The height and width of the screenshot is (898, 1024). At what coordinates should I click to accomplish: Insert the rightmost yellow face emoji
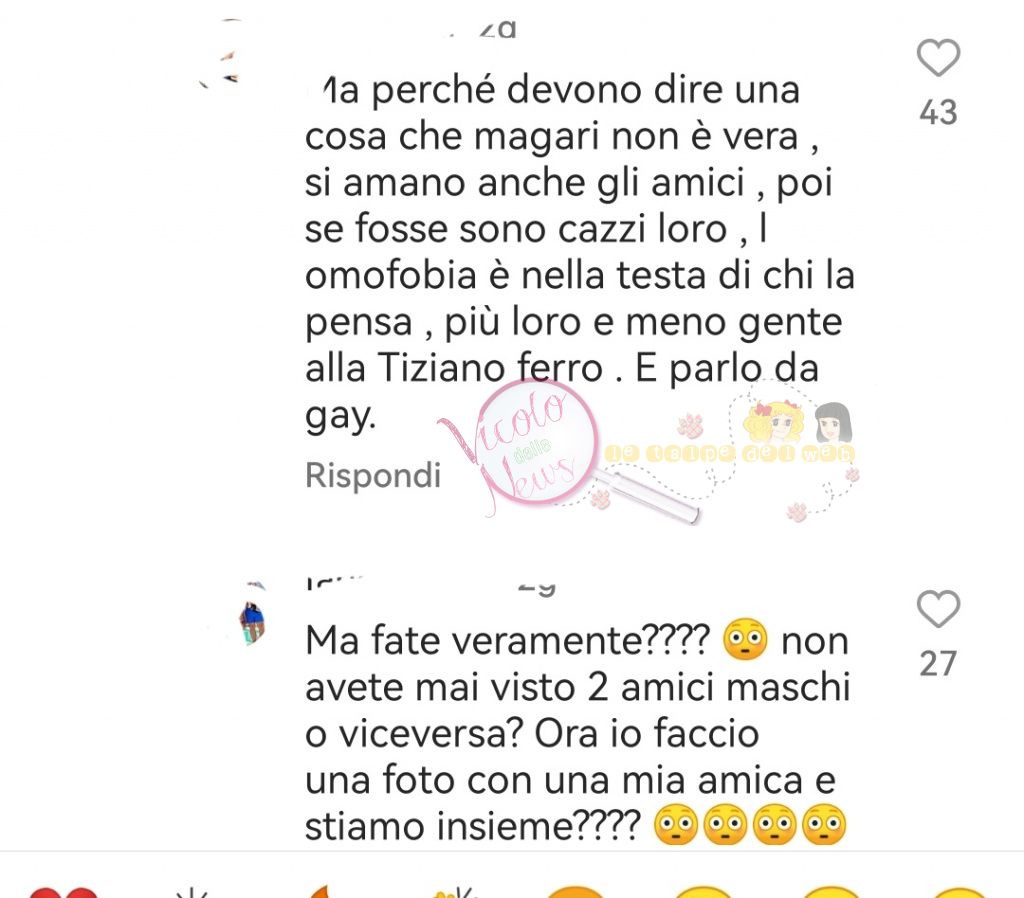tap(959, 892)
